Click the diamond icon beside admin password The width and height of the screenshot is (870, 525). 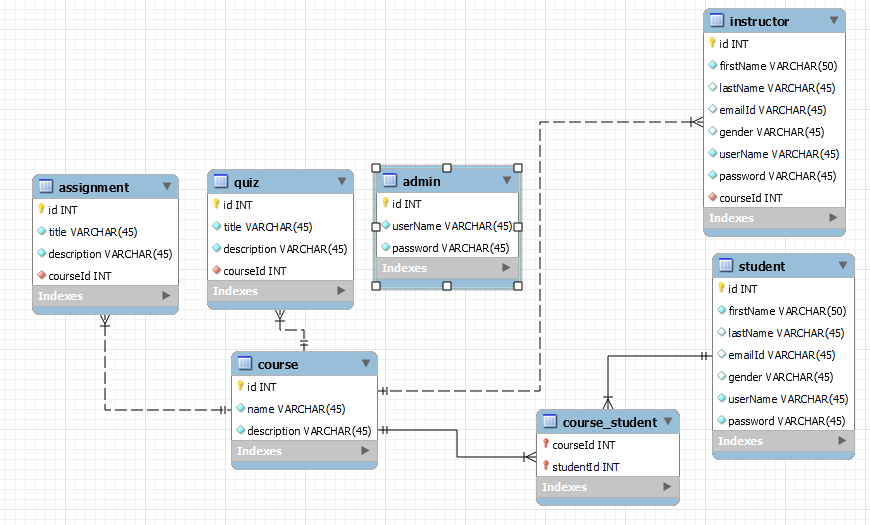(x=386, y=247)
